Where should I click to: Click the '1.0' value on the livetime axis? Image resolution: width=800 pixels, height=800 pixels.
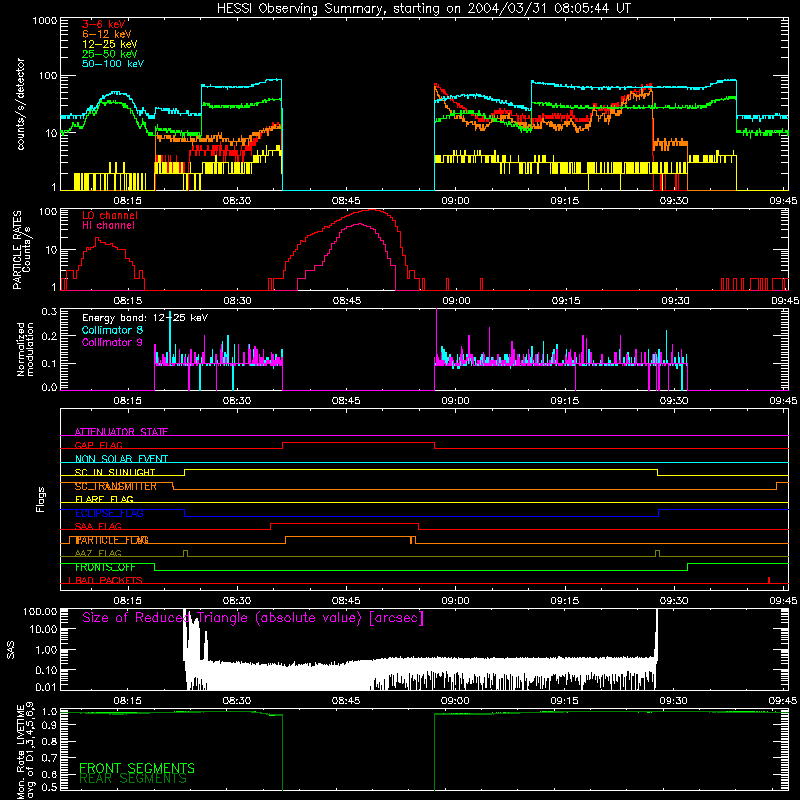pyautogui.click(x=49, y=711)
